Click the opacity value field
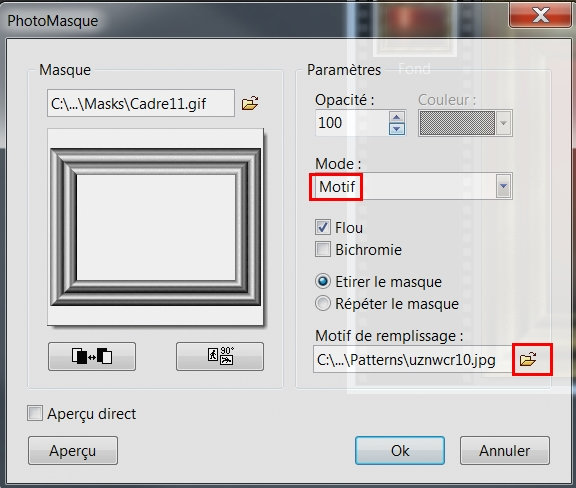 (352, 123)
